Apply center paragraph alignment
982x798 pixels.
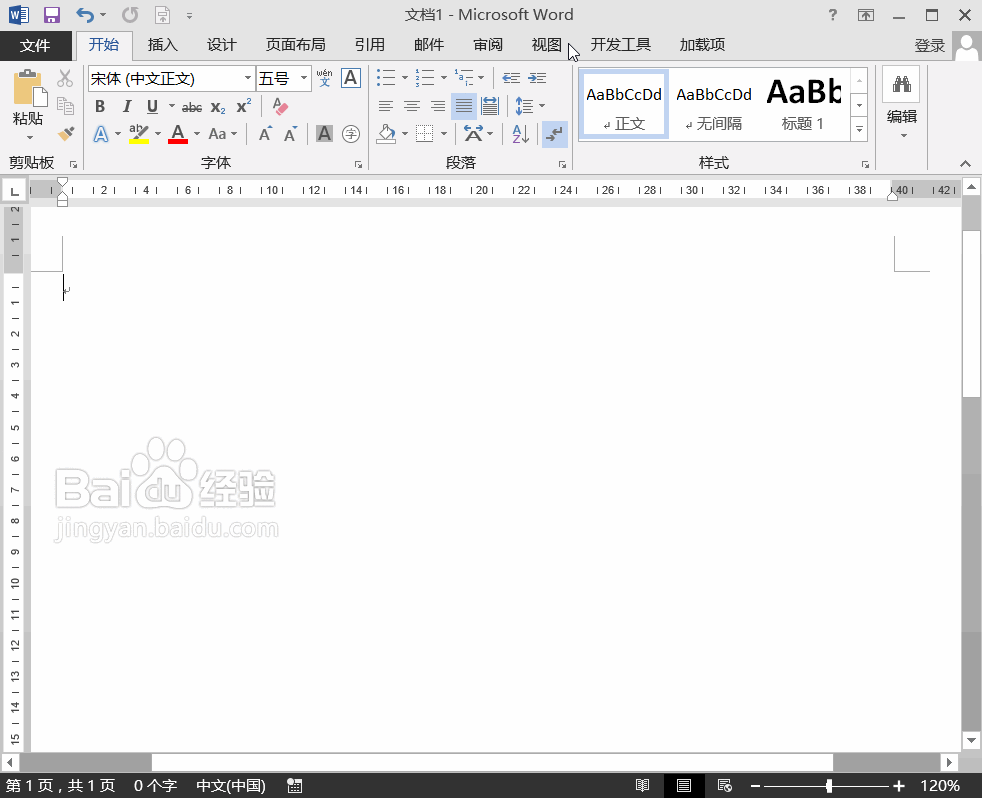coord(411,106)
